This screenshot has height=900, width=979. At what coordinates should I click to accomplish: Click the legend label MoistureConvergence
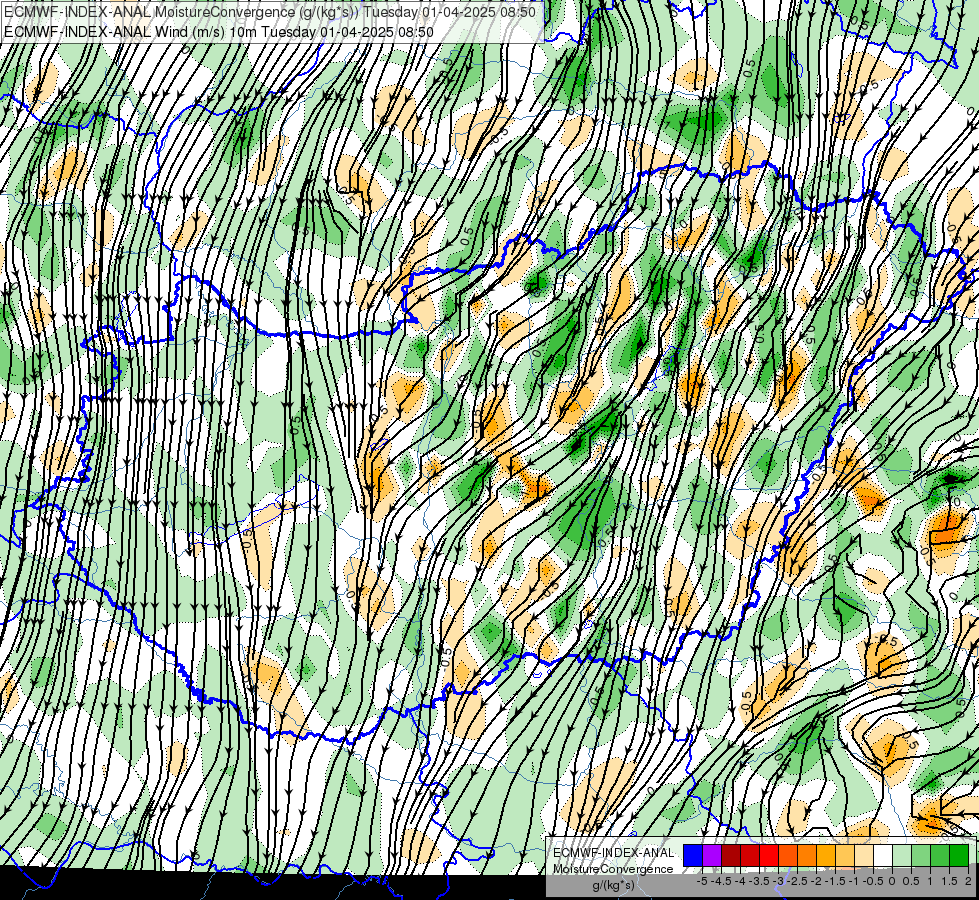coord(613,869)
